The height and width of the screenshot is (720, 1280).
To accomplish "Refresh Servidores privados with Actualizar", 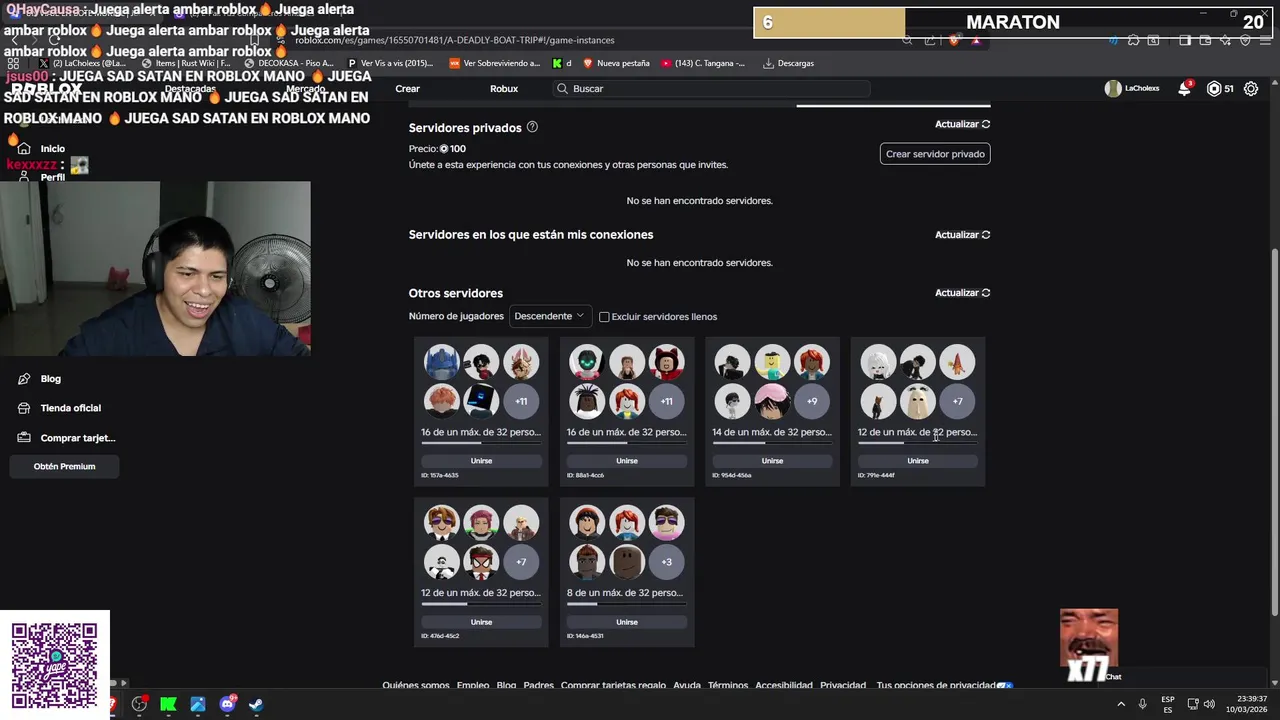I will [x=962, y=124].
